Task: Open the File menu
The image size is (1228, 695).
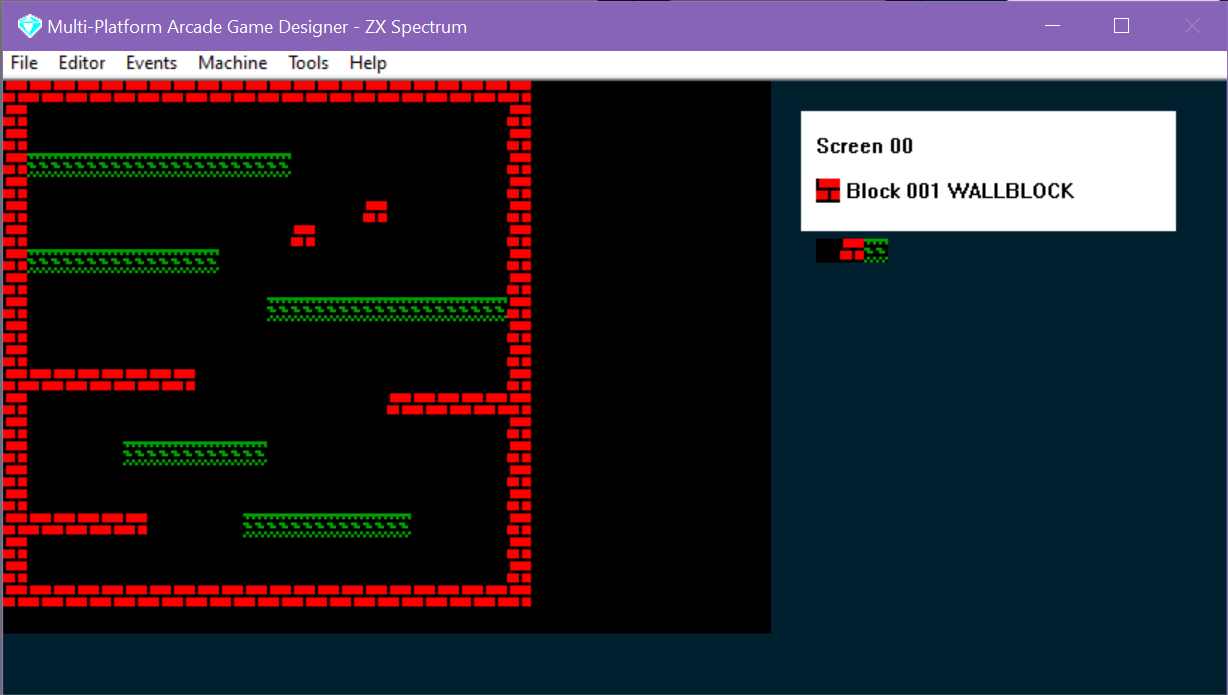Action: coord(24,63)
